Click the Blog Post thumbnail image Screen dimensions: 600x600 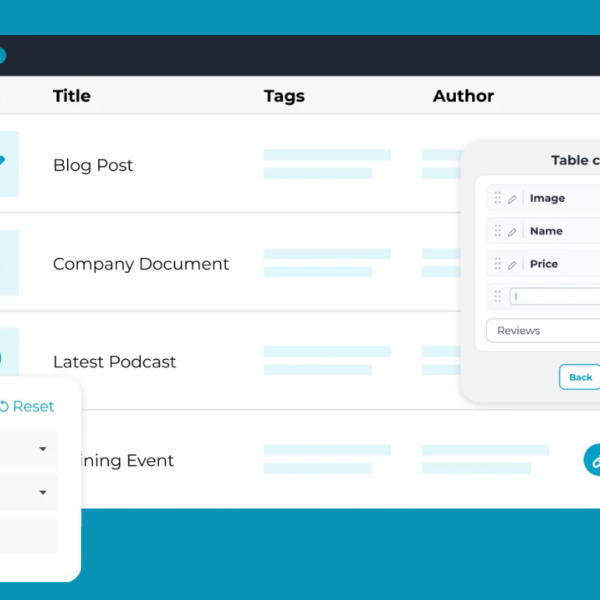coord(9,164)
